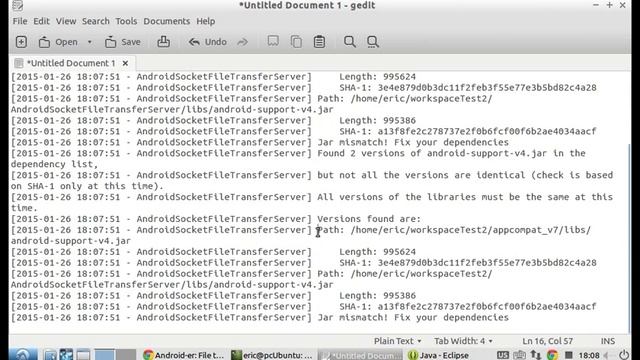Close the Untitled Document 1 tab
Viewport: 640px width, 360px height.
click(125, 63)
